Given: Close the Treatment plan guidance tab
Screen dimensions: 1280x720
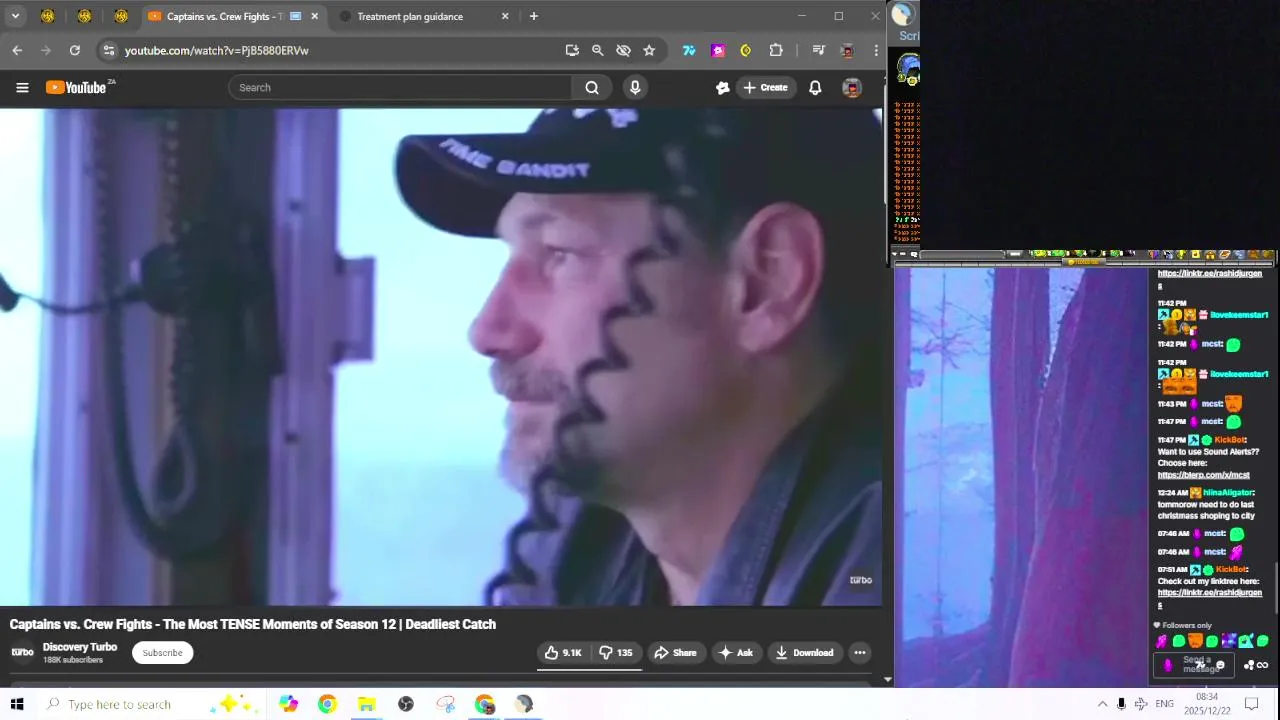Looking at the screenshot, I should [x=505, y=16].
